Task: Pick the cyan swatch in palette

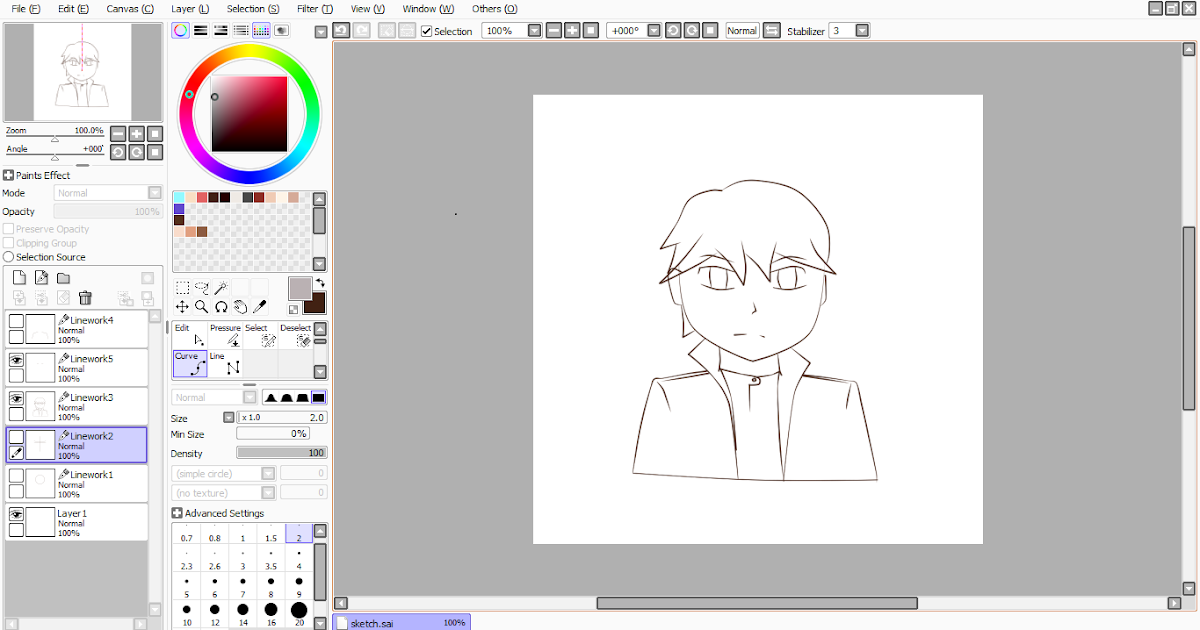Action: pos(179,197)
